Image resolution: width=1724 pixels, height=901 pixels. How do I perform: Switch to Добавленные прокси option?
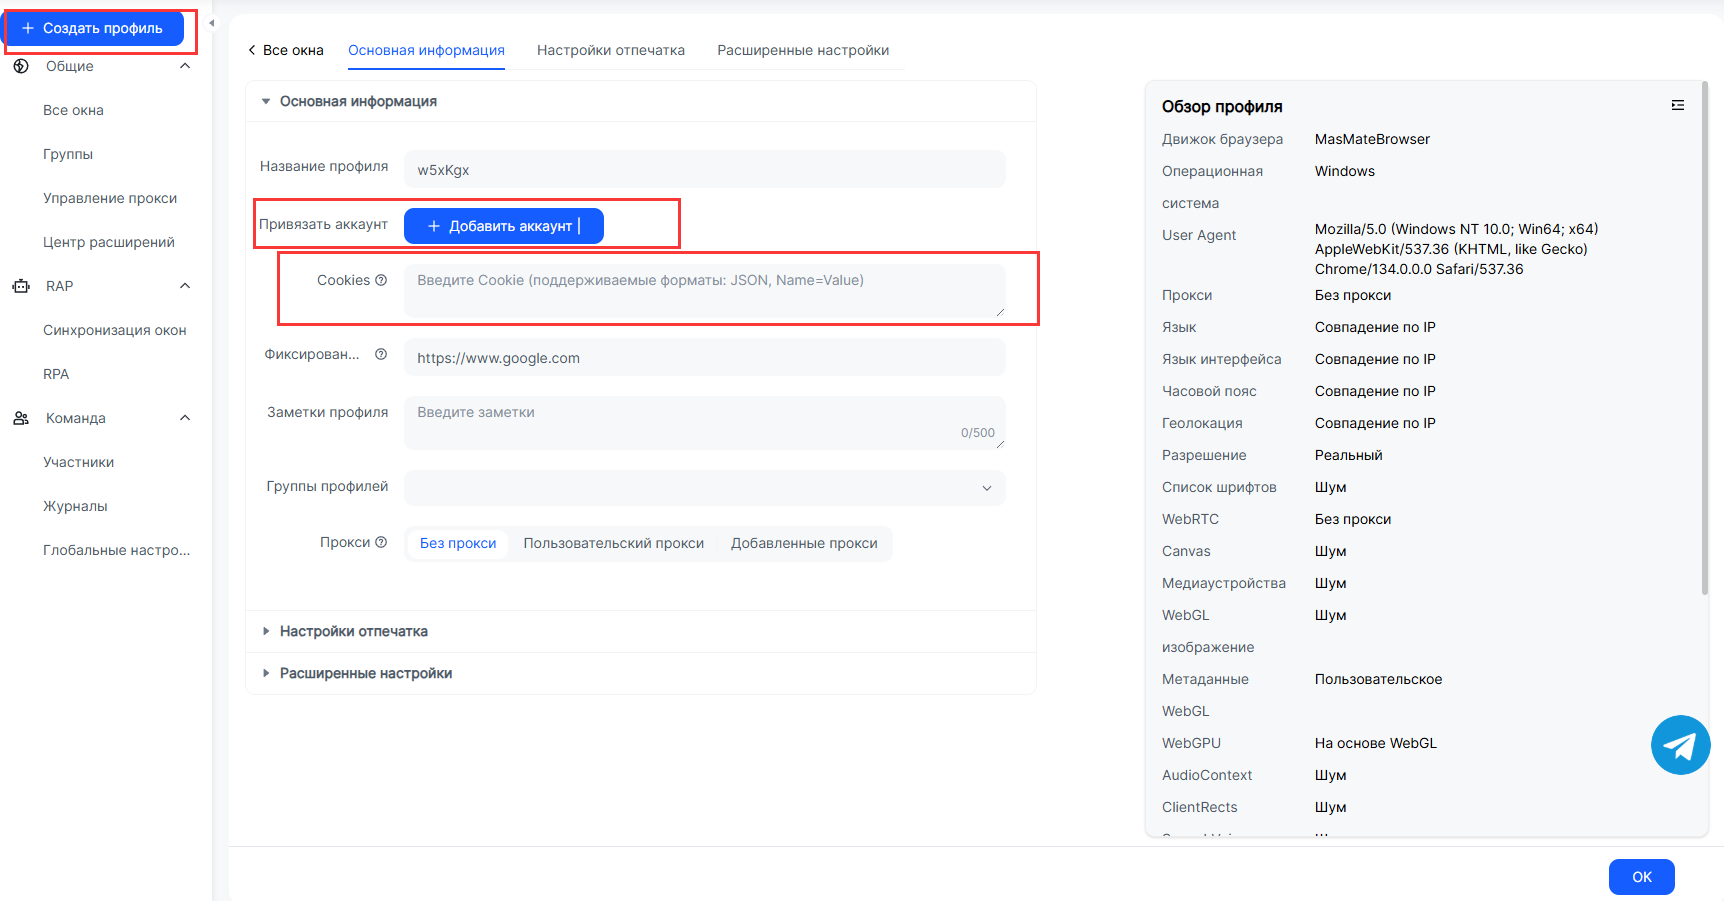[804, 544]
